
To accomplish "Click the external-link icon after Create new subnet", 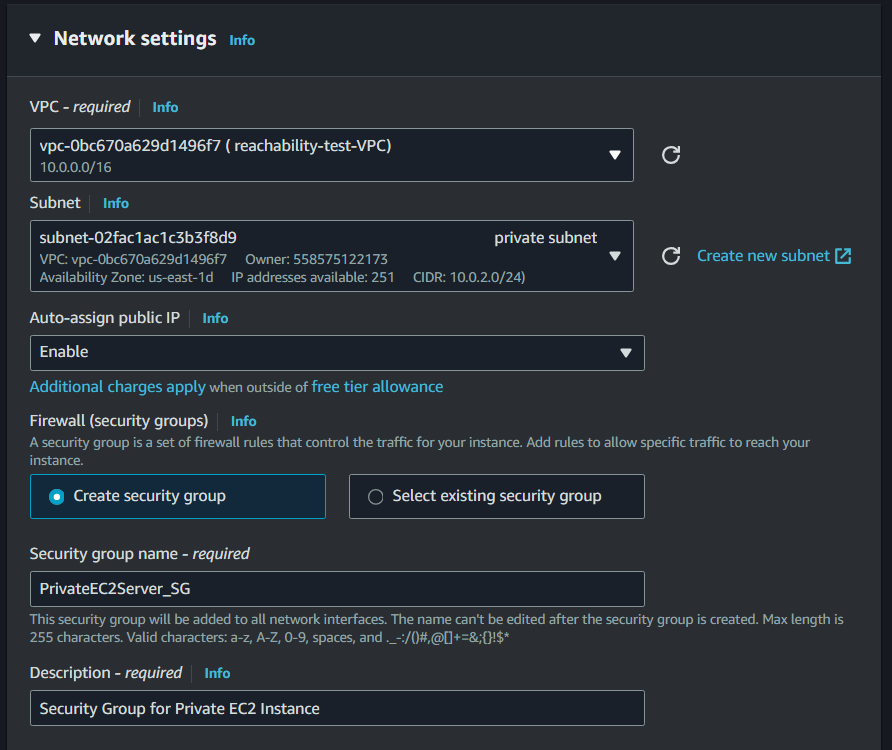I will click(843, 256).
